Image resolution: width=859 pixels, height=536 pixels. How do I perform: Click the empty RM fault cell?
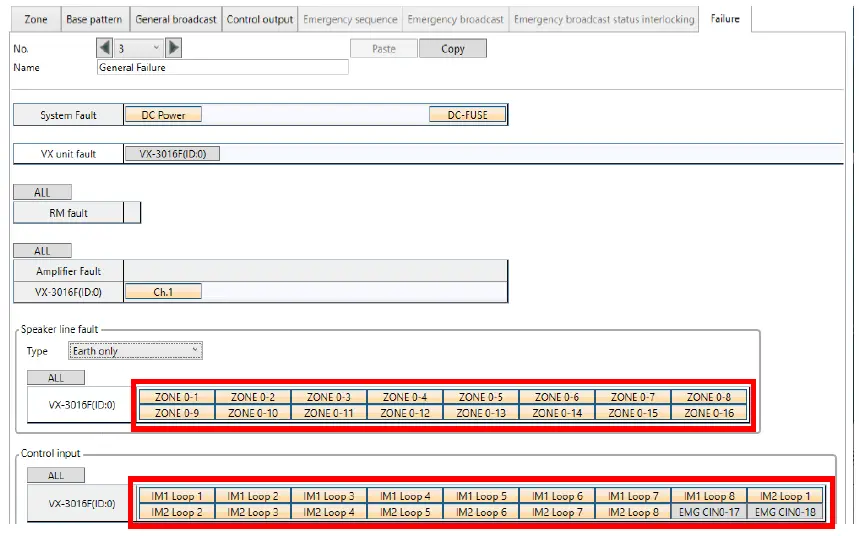[x=131, y=213]
